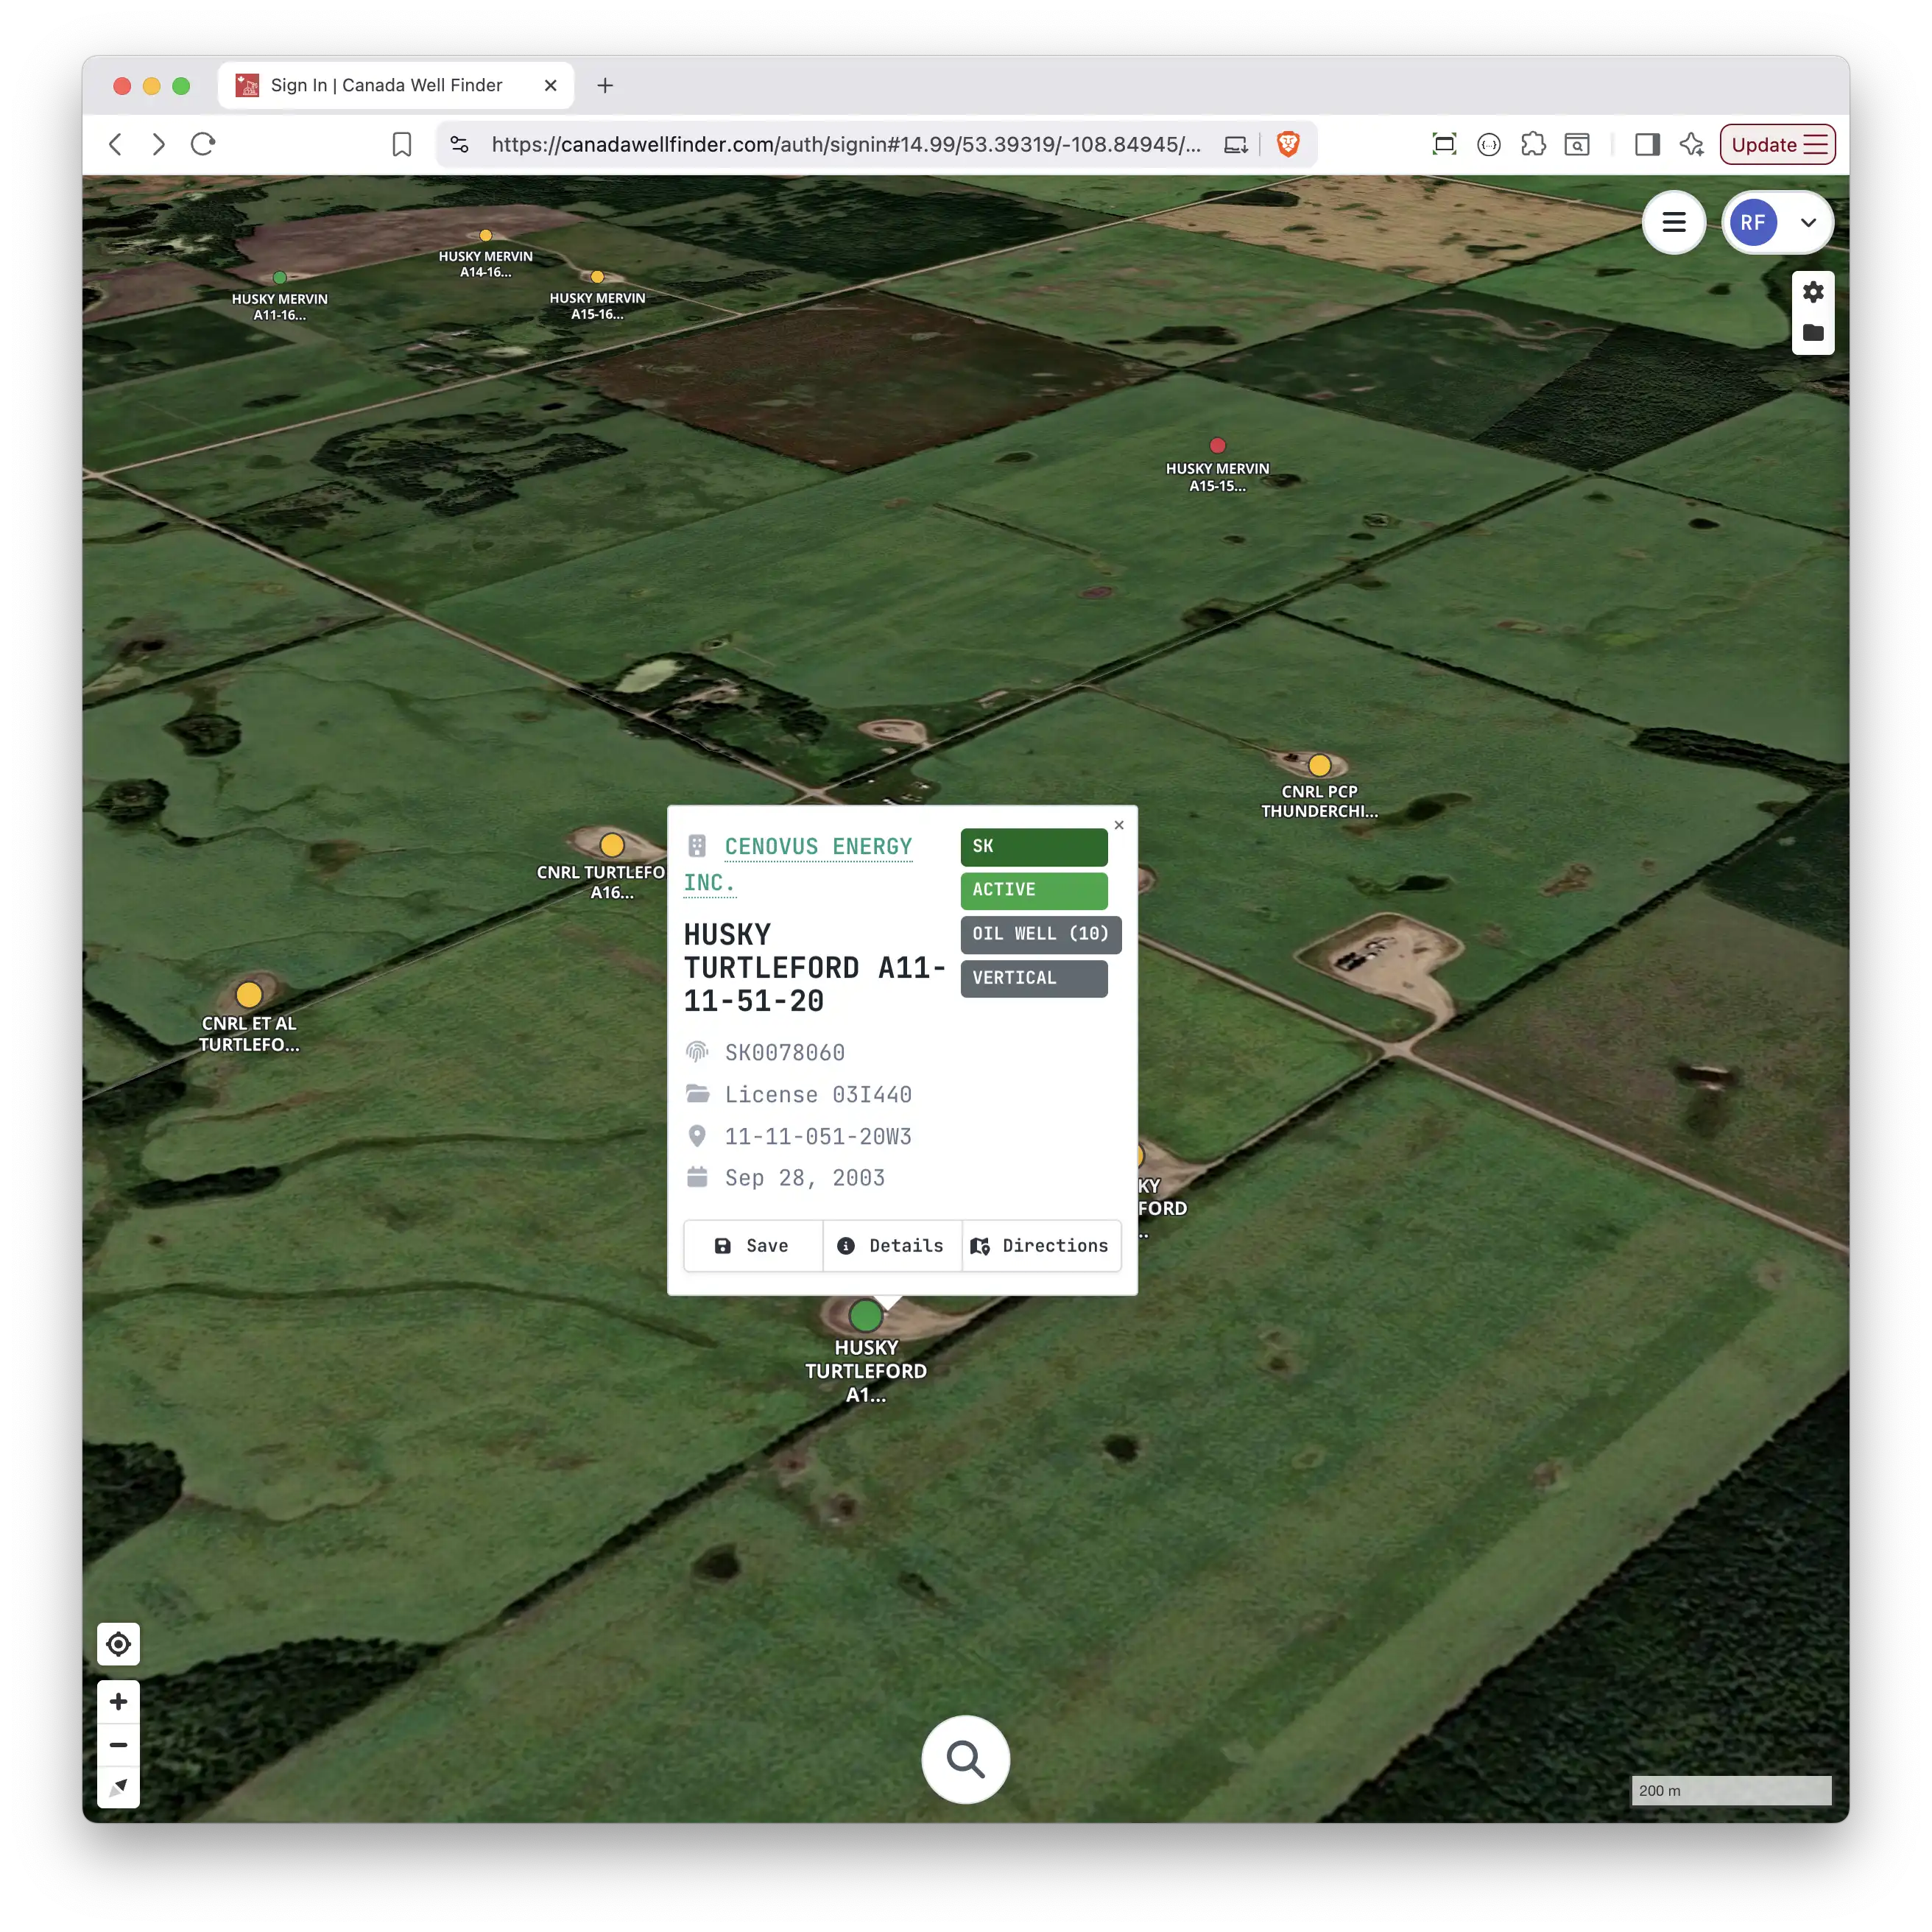Screen dimensions: 1932x1932
Task: Follow the Cenovus Energy Inc. link
Action: click(x=818, y=846)
